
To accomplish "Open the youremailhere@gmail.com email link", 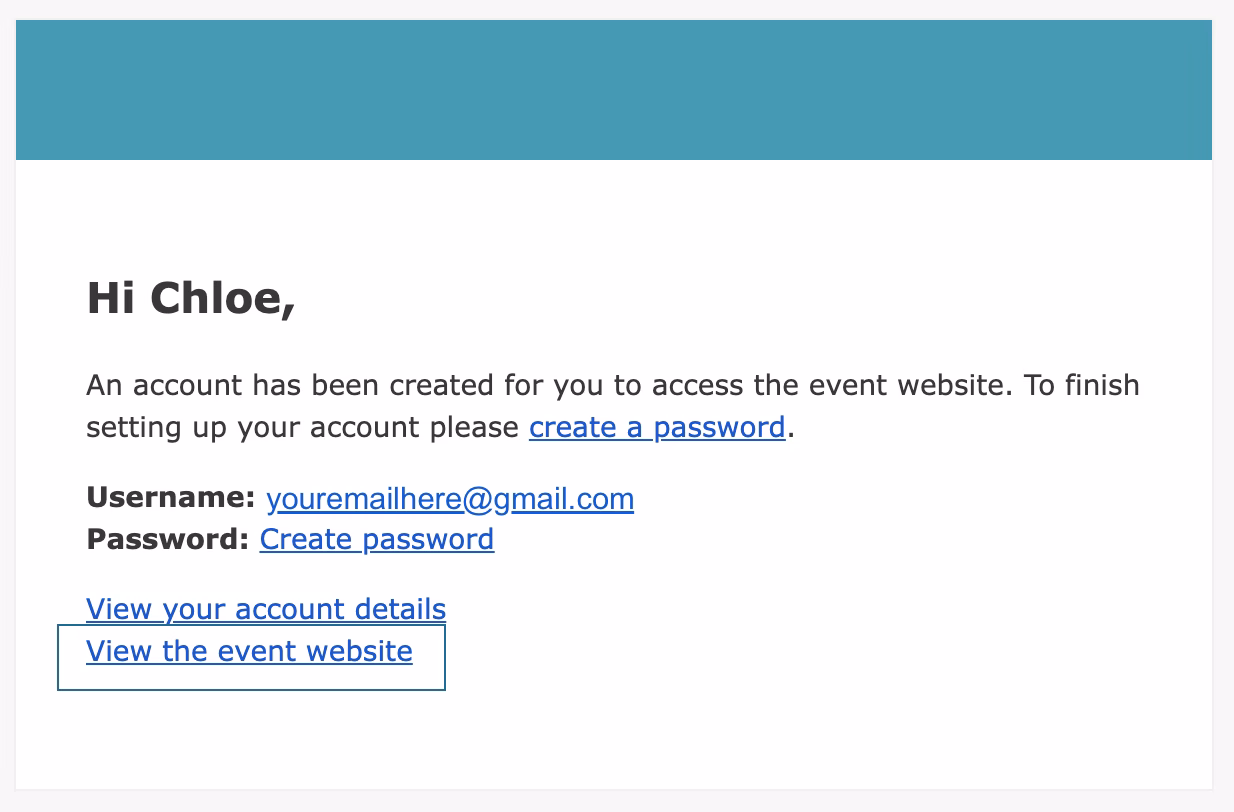I will pyautogui.click(x=449, y=499).
